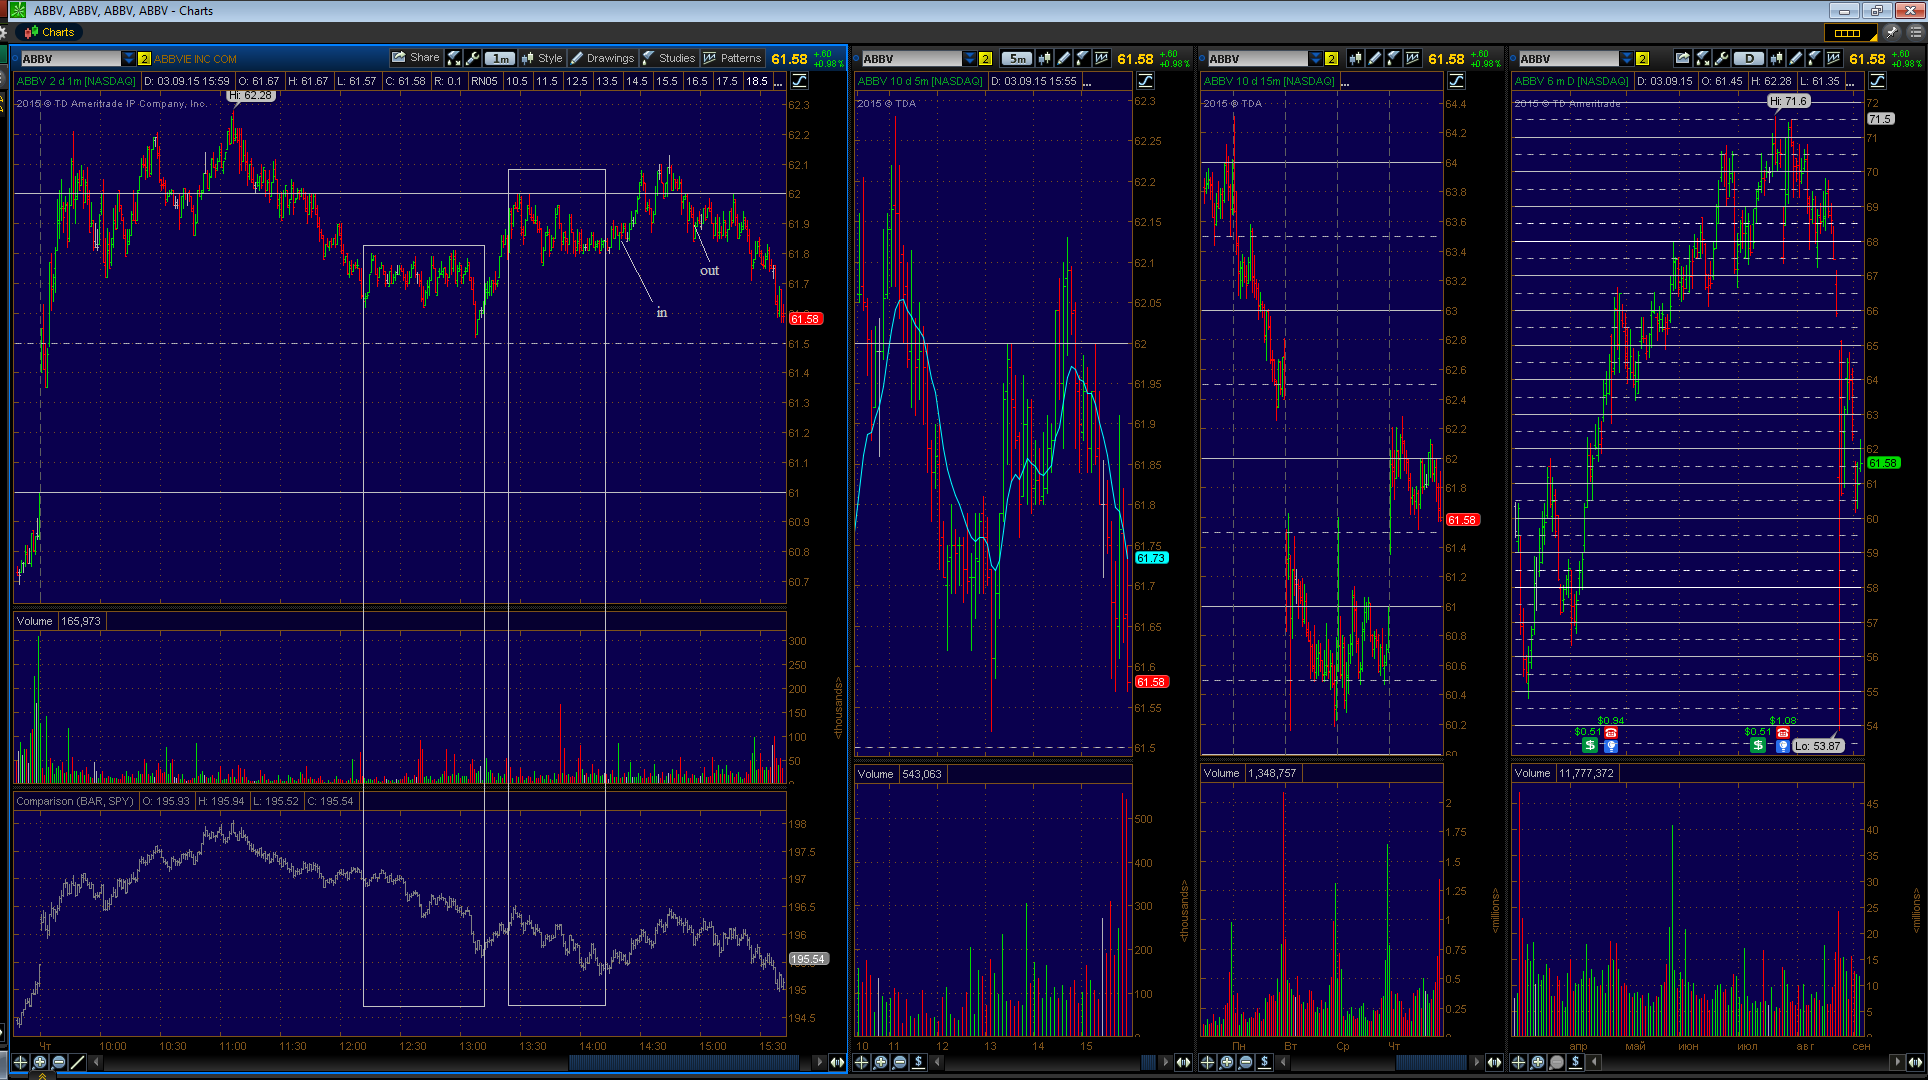Open the Drawings menu of first chart

point(602,58)
